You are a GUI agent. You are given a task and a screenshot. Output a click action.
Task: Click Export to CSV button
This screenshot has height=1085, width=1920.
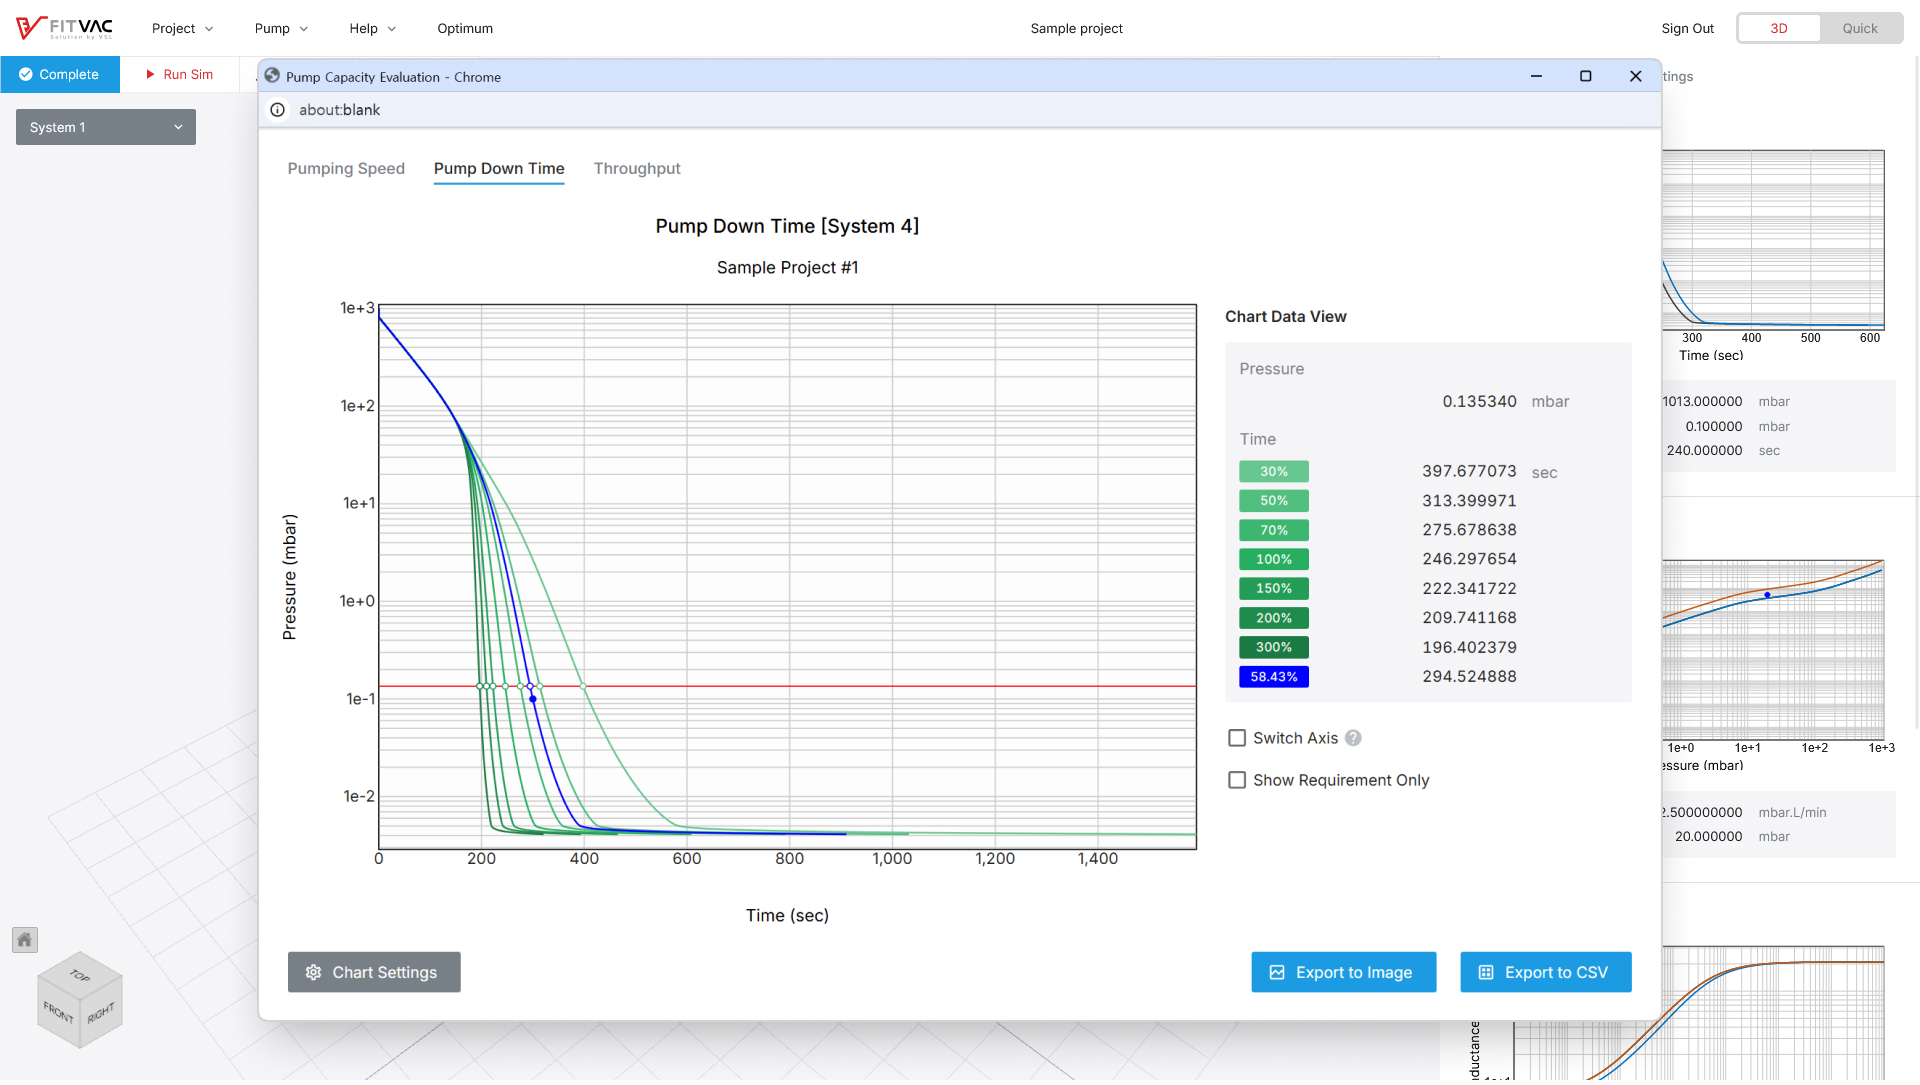coord(1545,973)
